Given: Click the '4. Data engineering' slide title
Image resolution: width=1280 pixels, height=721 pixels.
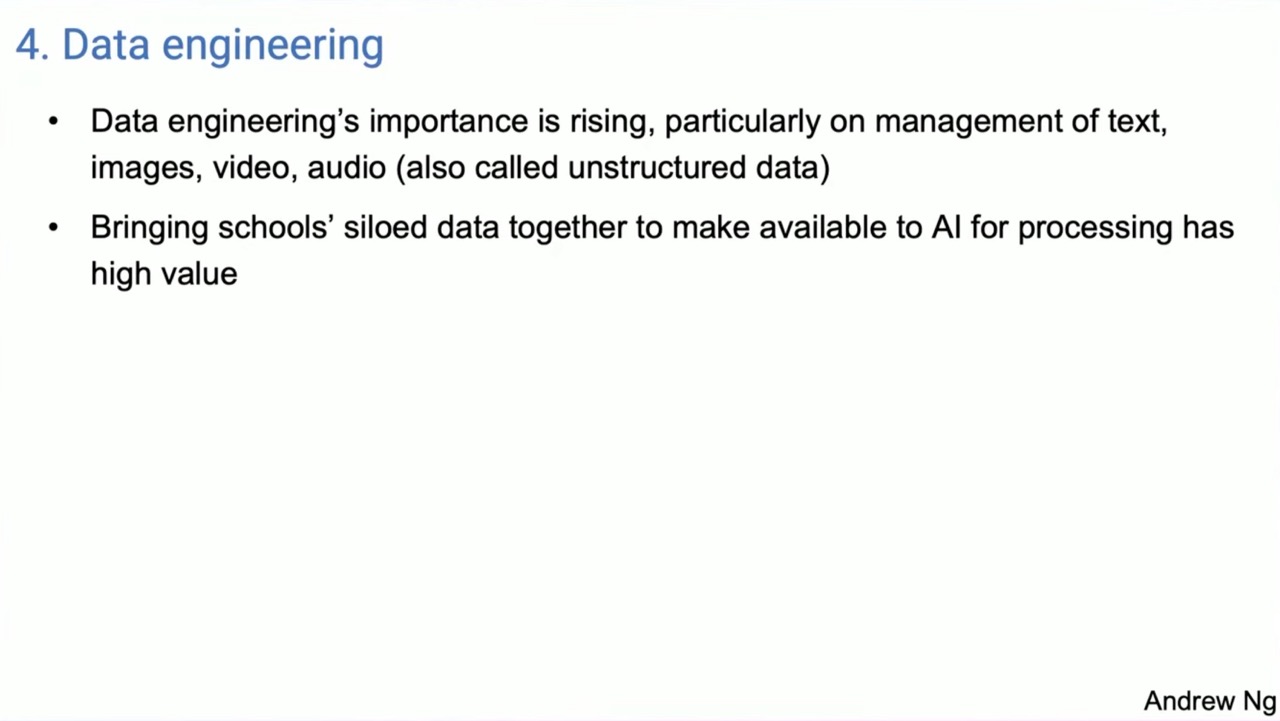Looking at the screenshot, I should pyautogui.click(x=199, y=46).
